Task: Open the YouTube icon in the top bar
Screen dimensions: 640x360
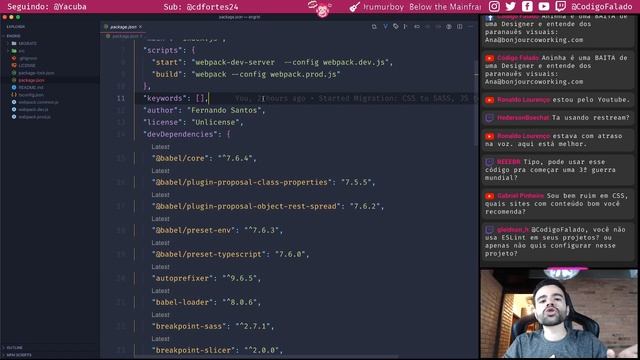Action: pos(544,7)
